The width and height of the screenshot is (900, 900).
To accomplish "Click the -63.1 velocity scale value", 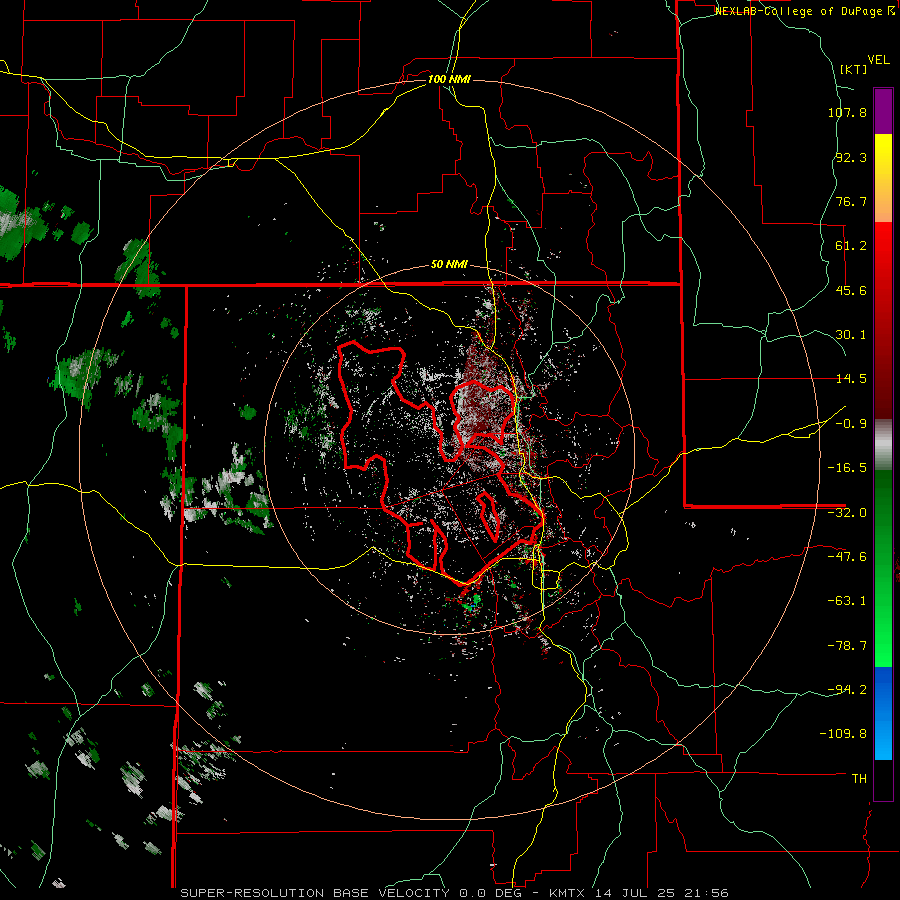I will tap(847, 601).
